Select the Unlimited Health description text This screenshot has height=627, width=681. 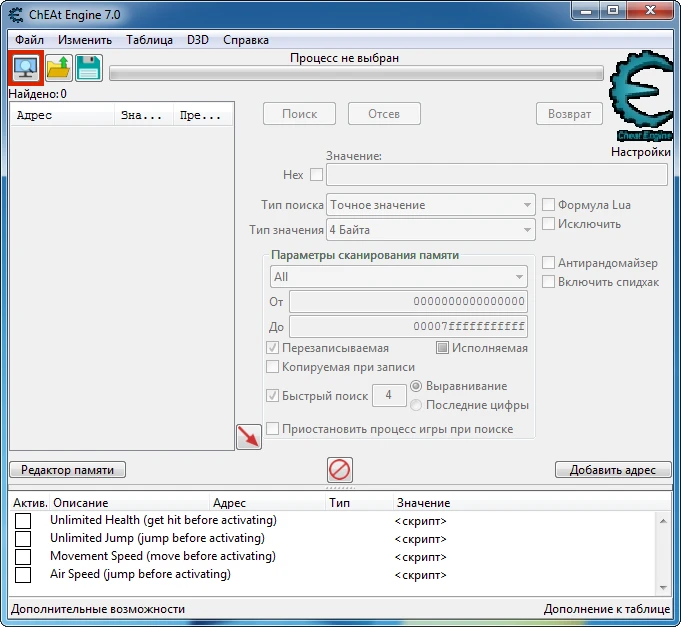click(x=163, y=520)
